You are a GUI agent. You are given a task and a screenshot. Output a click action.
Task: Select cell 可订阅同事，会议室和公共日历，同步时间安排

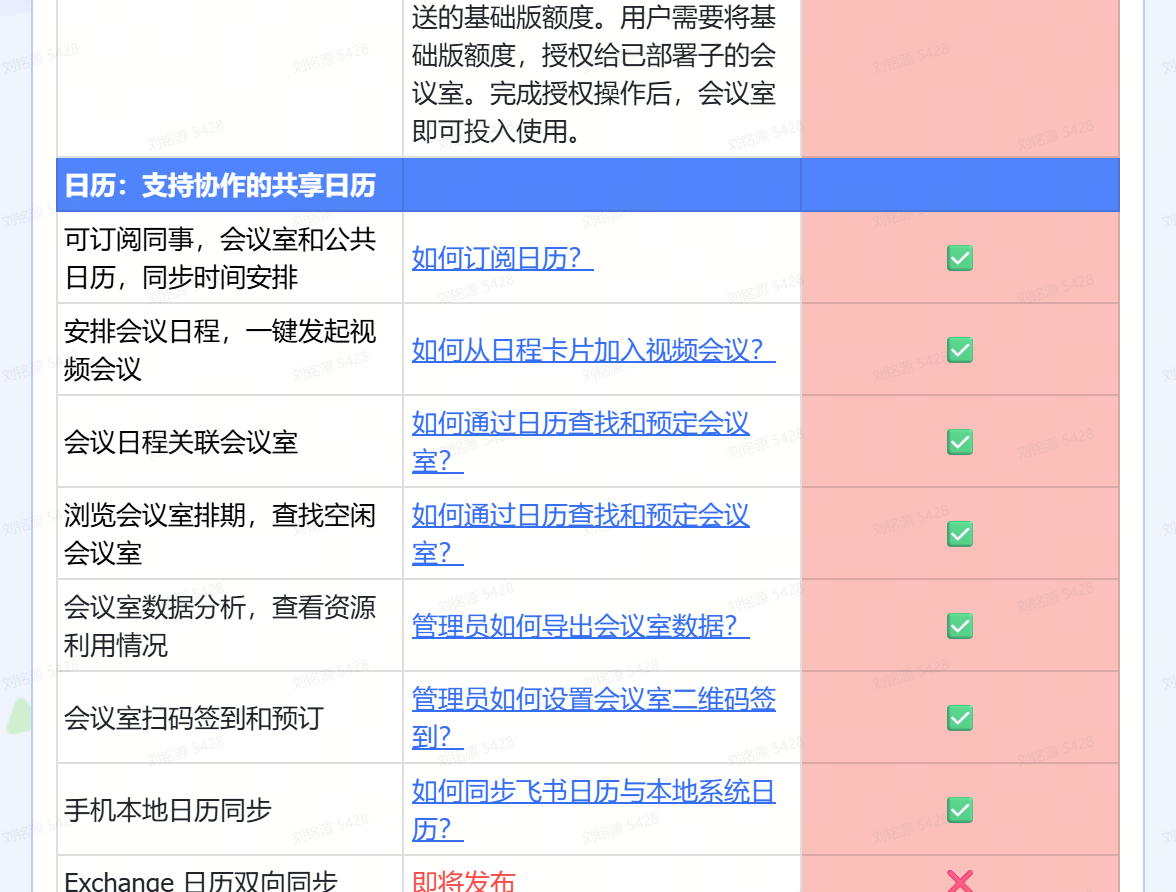(x=230, y=258)
